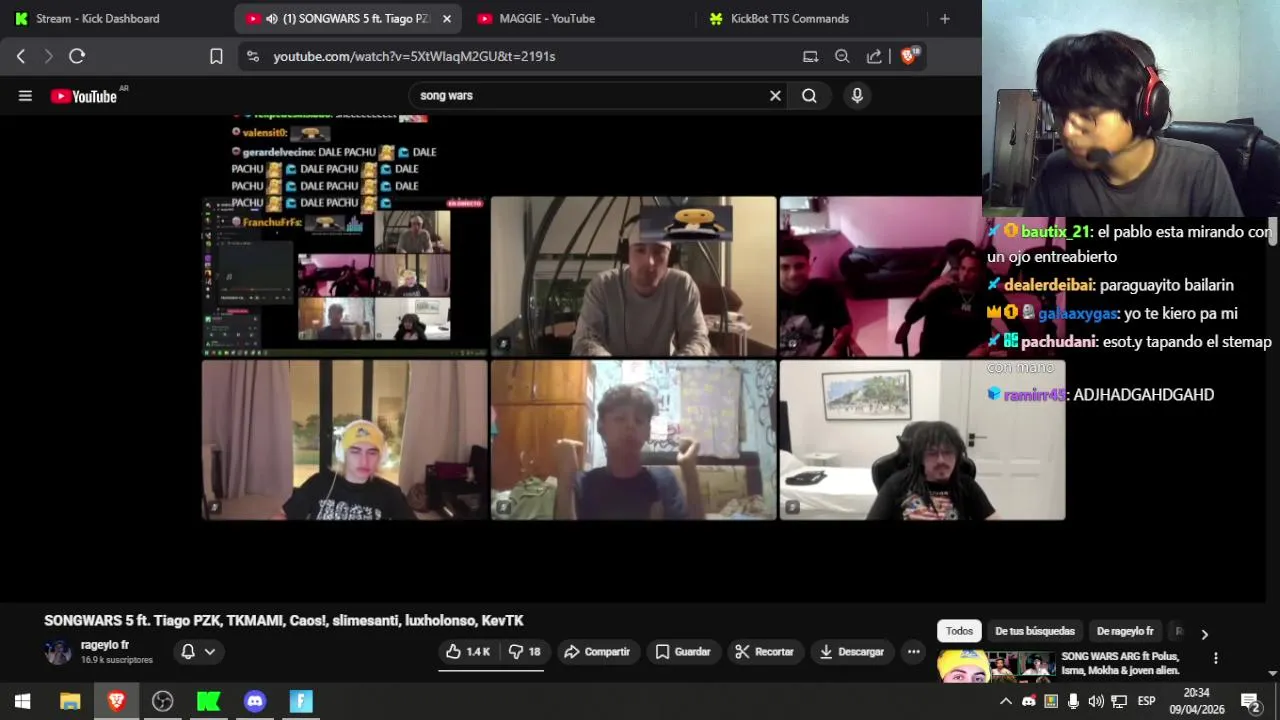Open OBS Studio from the taskbar
The image size is (1280, 720).
click(162, 701)
